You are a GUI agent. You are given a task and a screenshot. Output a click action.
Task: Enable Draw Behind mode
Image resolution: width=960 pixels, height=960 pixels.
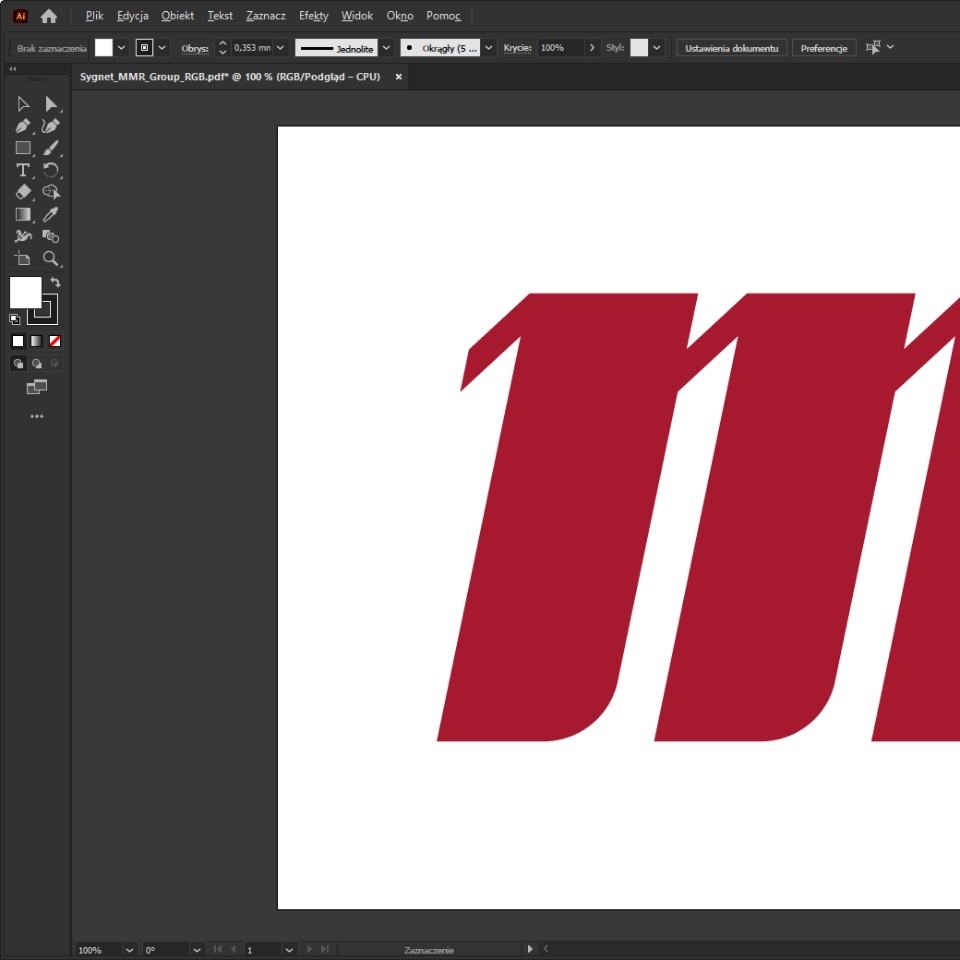tap(37, 364)
